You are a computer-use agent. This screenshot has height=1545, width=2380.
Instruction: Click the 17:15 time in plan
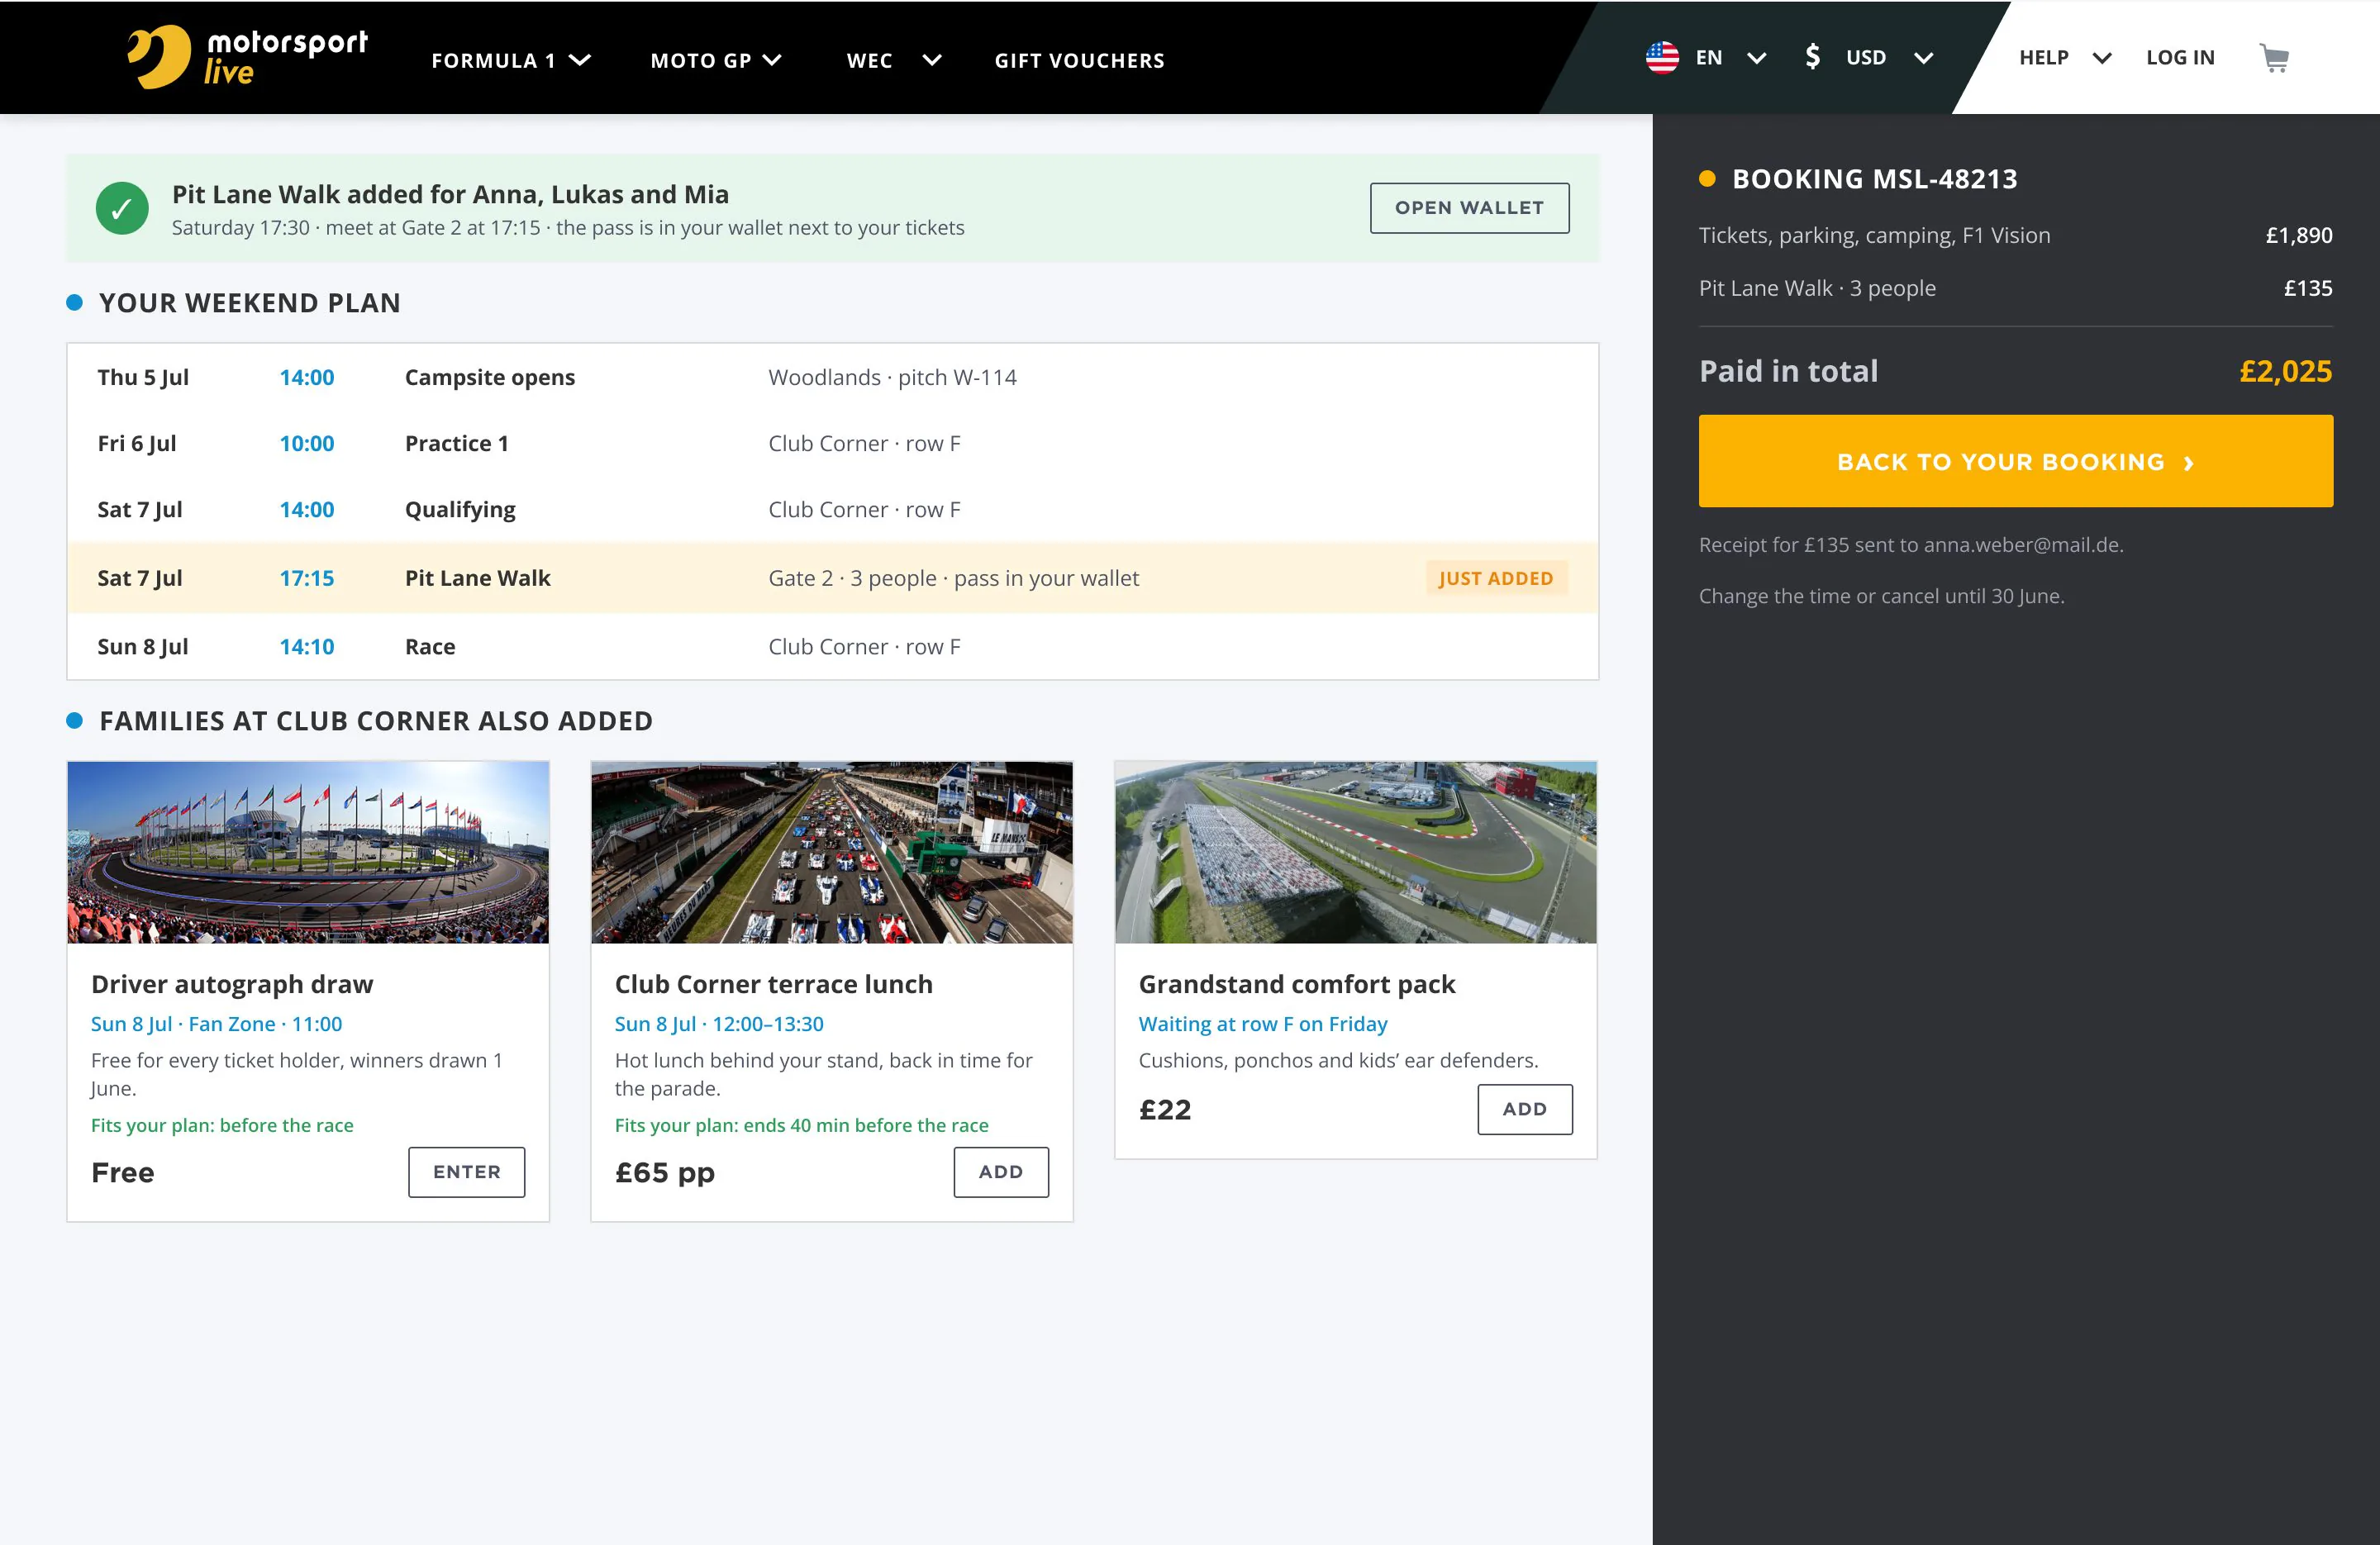(307, 578)
